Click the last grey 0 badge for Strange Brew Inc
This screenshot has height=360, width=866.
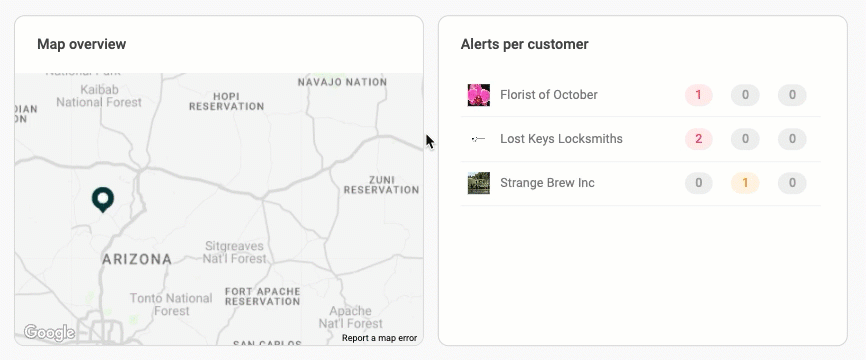coord(792,183)
